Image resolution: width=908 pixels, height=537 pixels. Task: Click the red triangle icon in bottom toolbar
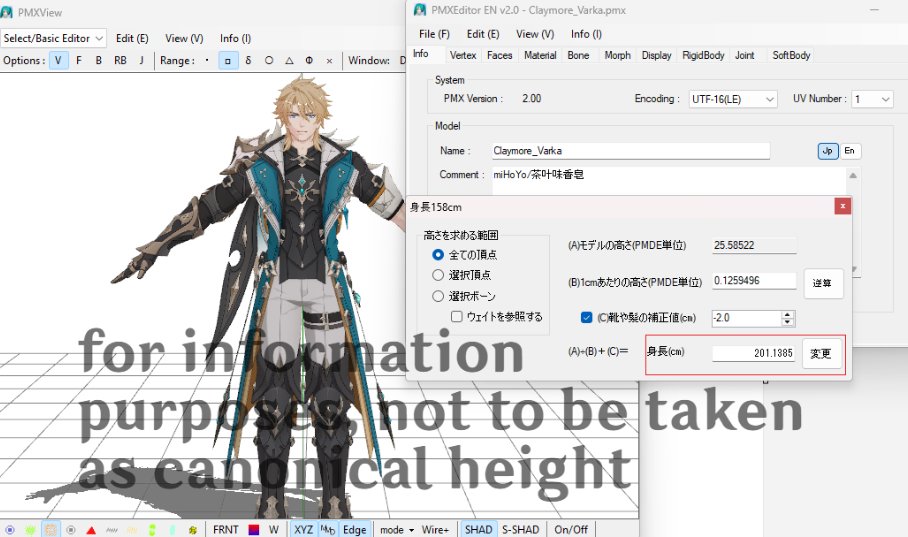coord(91,529)
